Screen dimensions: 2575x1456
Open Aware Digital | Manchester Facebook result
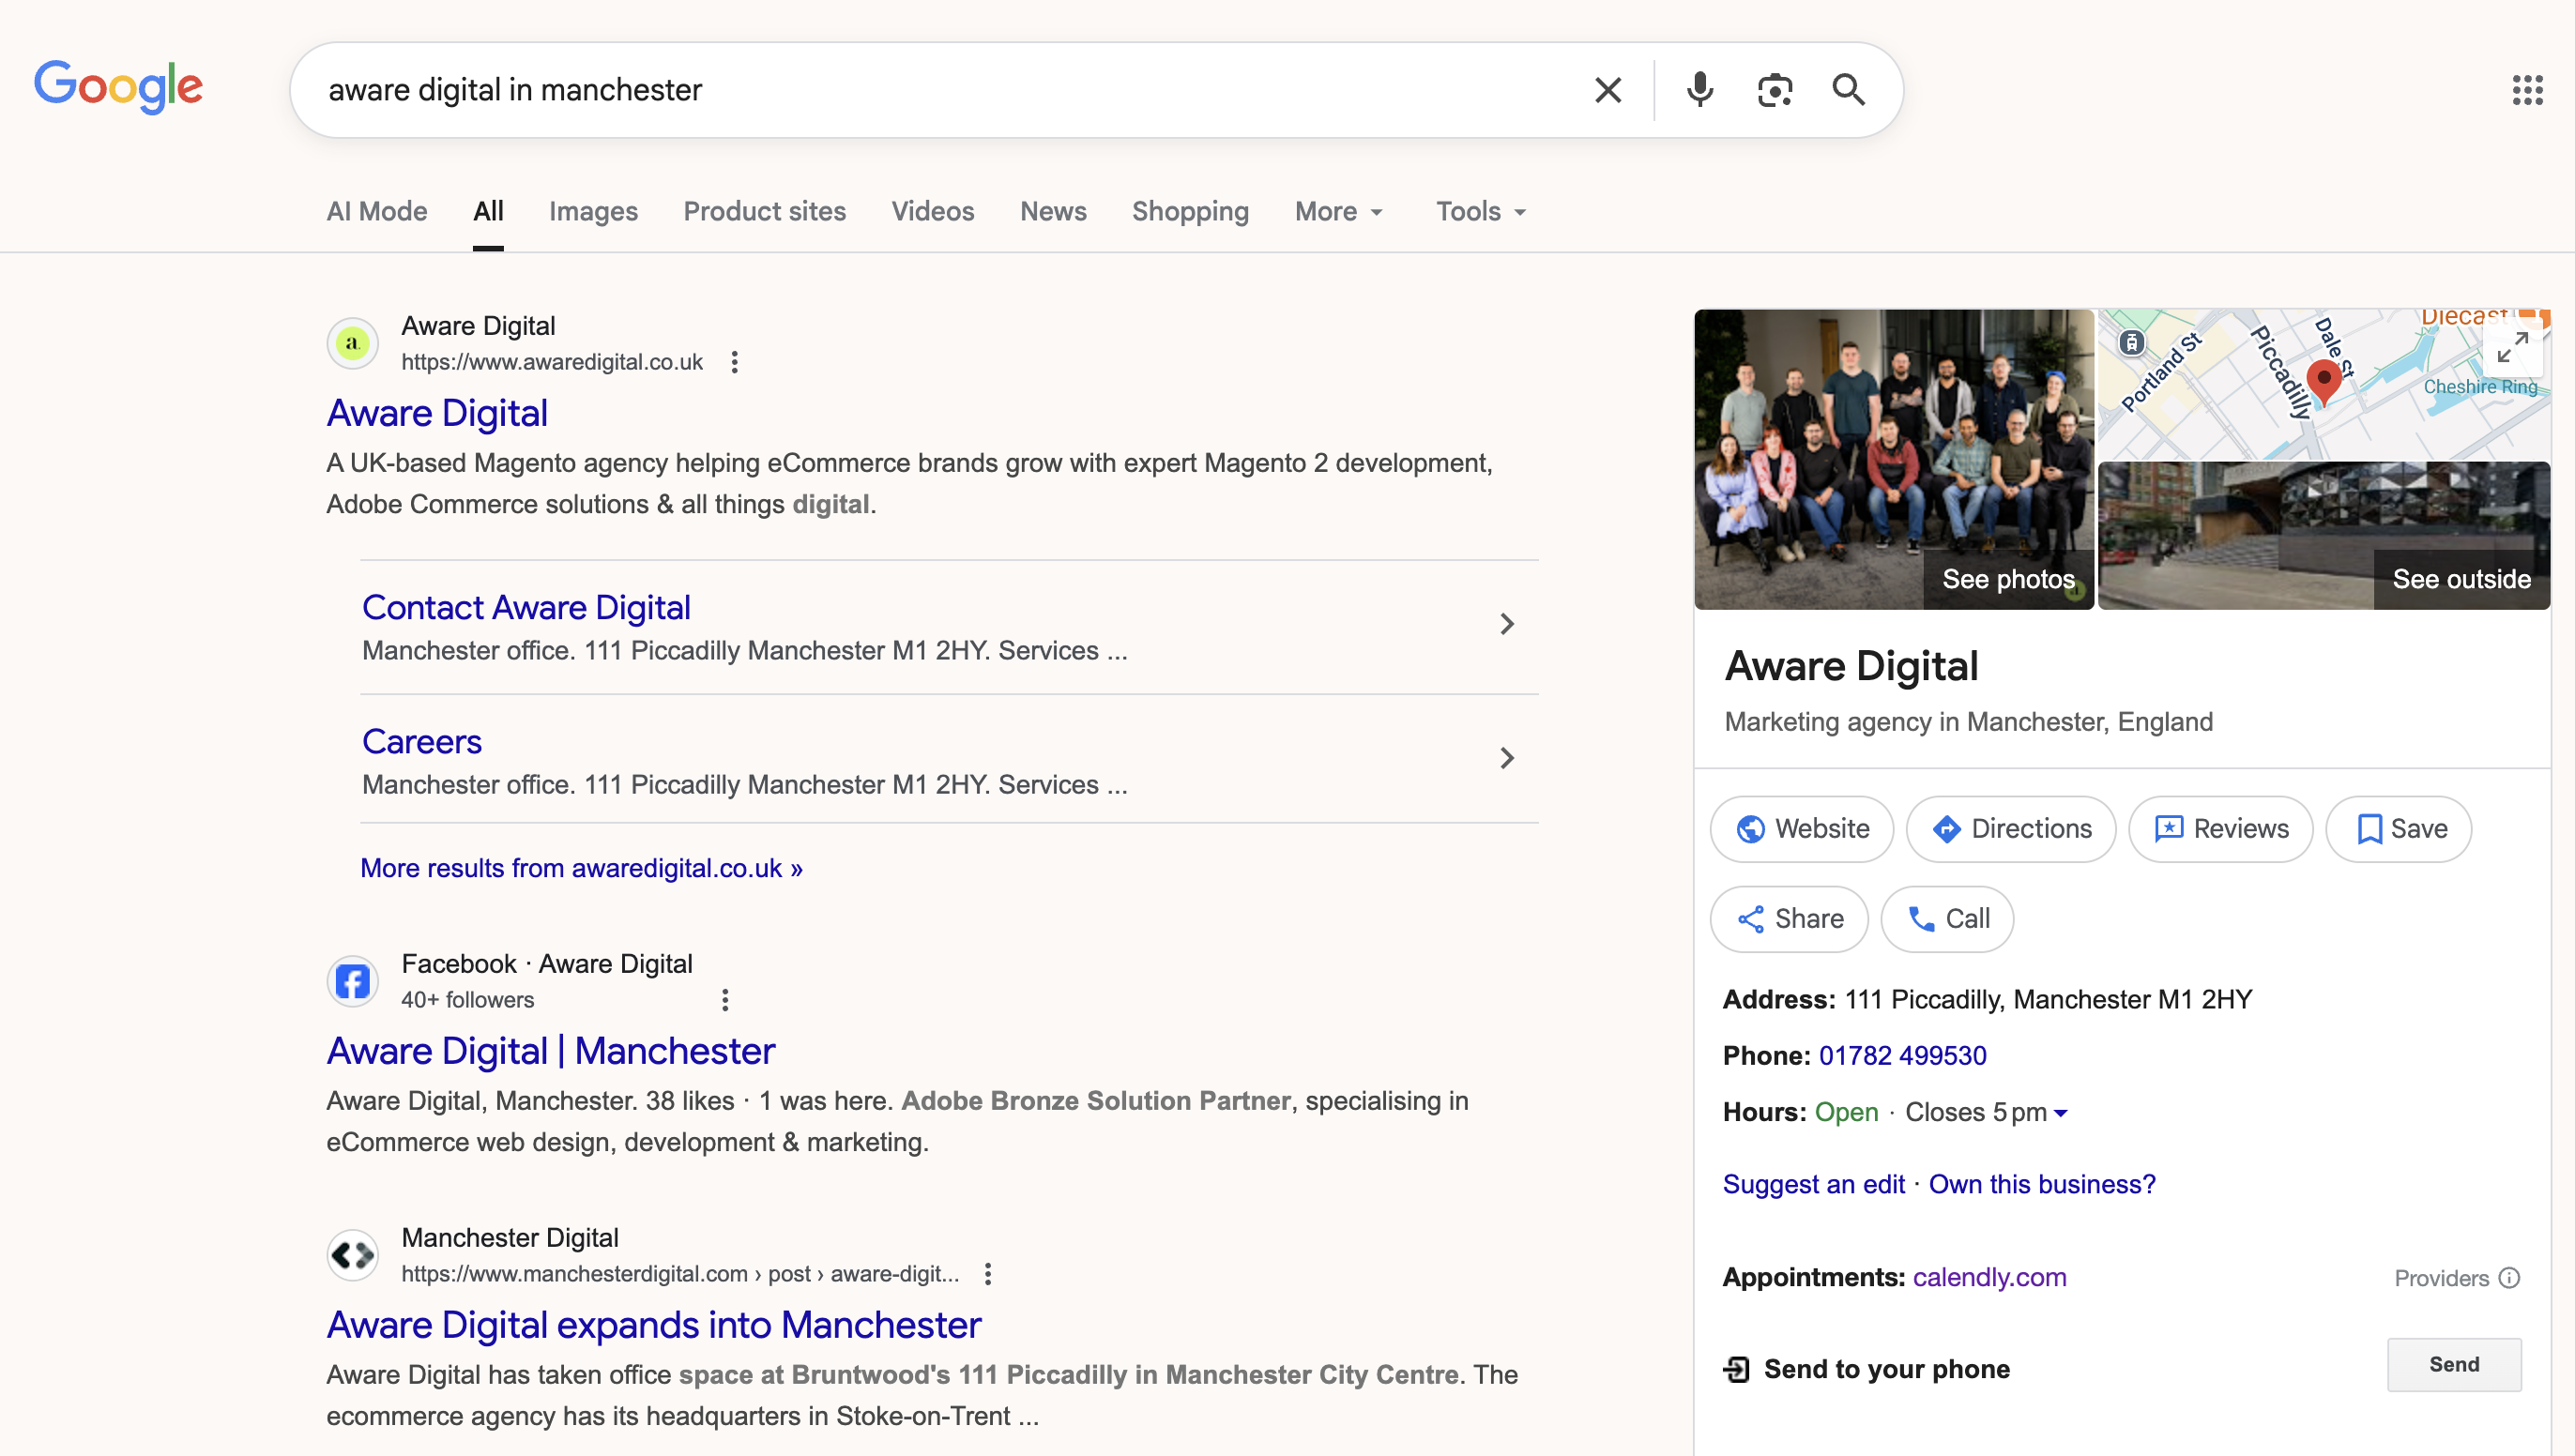coord(551,1050)
